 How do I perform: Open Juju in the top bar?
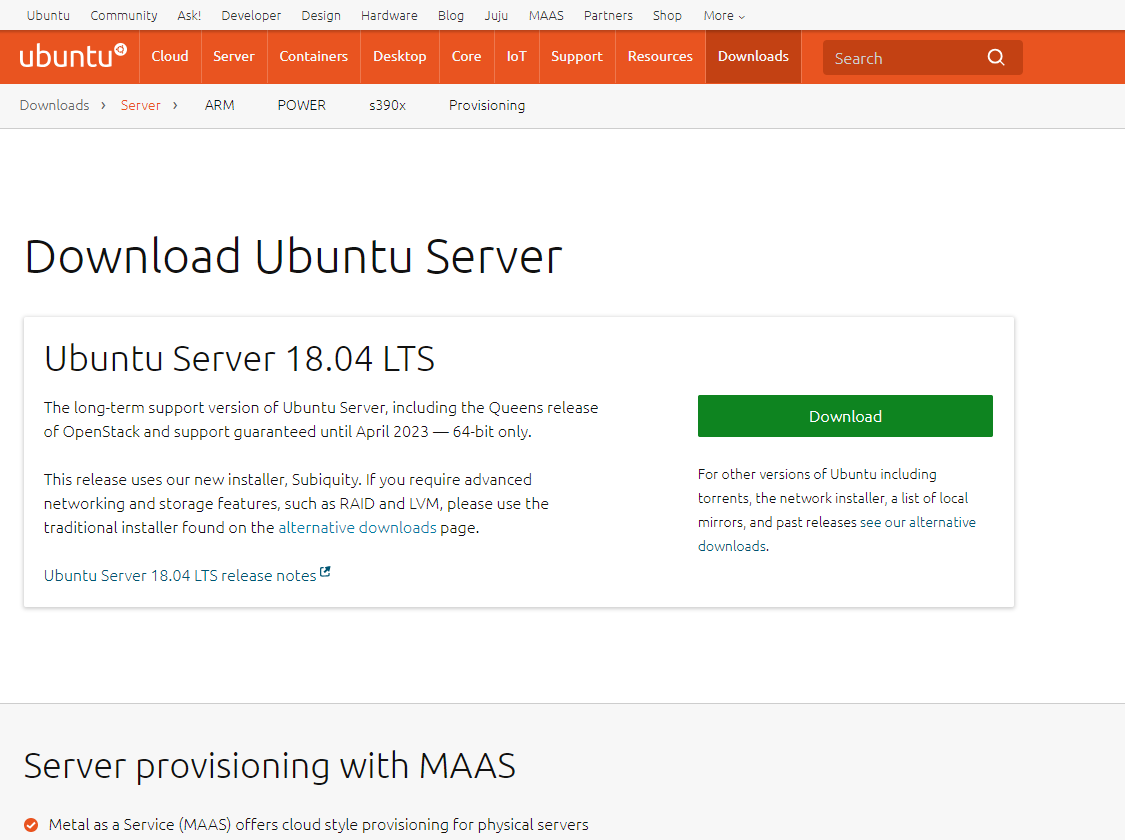496,15
